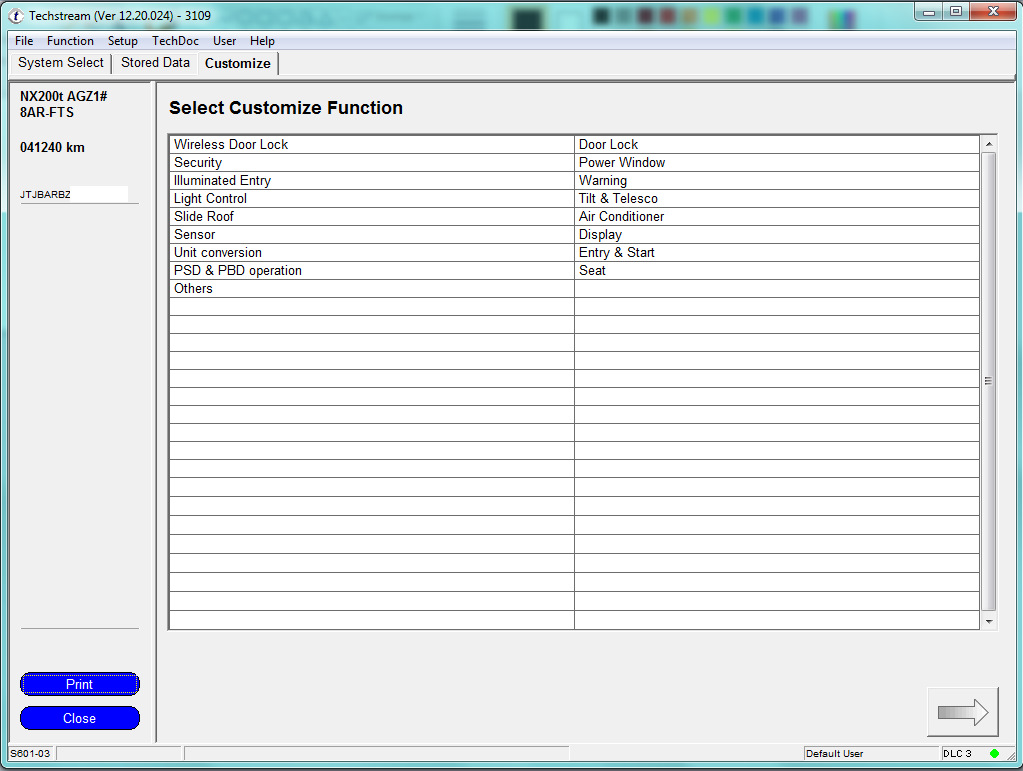Click the Techstream title bar app icon
The image size is (1023, 771).
[16, 16]
